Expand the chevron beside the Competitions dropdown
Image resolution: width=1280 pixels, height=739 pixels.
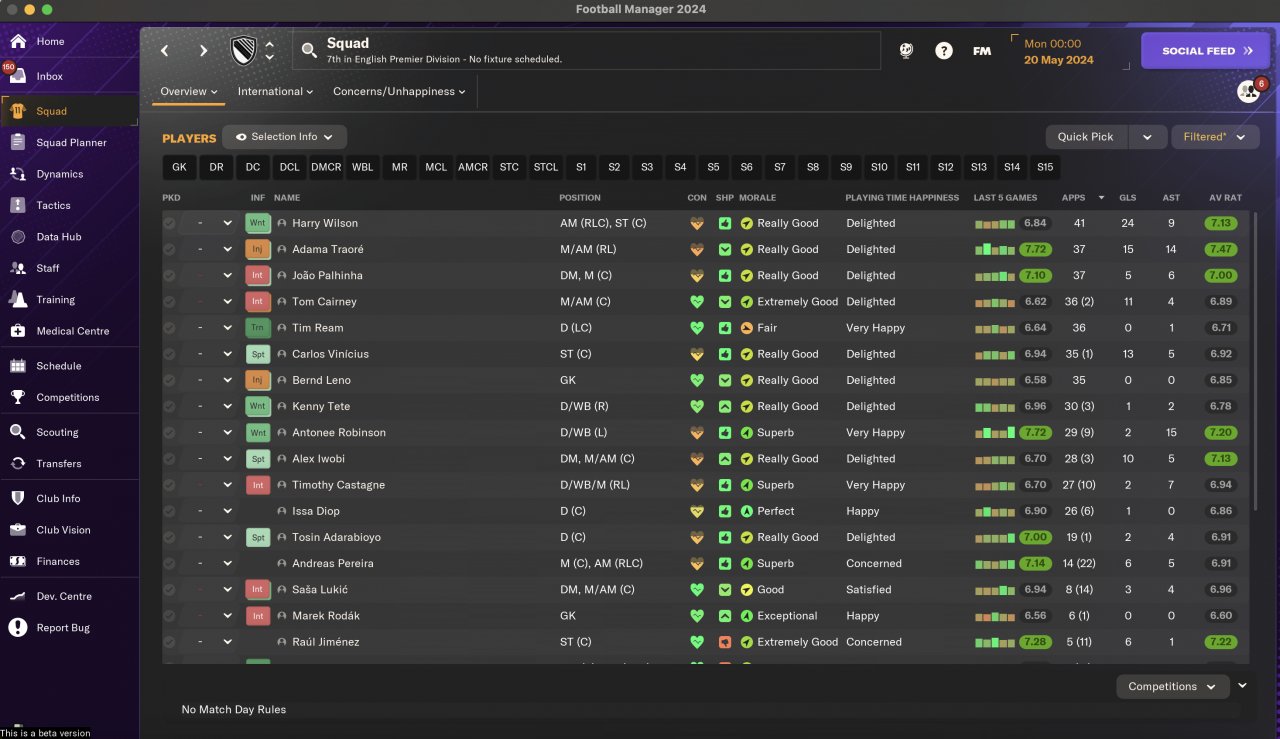click(x=1243, y=686)
